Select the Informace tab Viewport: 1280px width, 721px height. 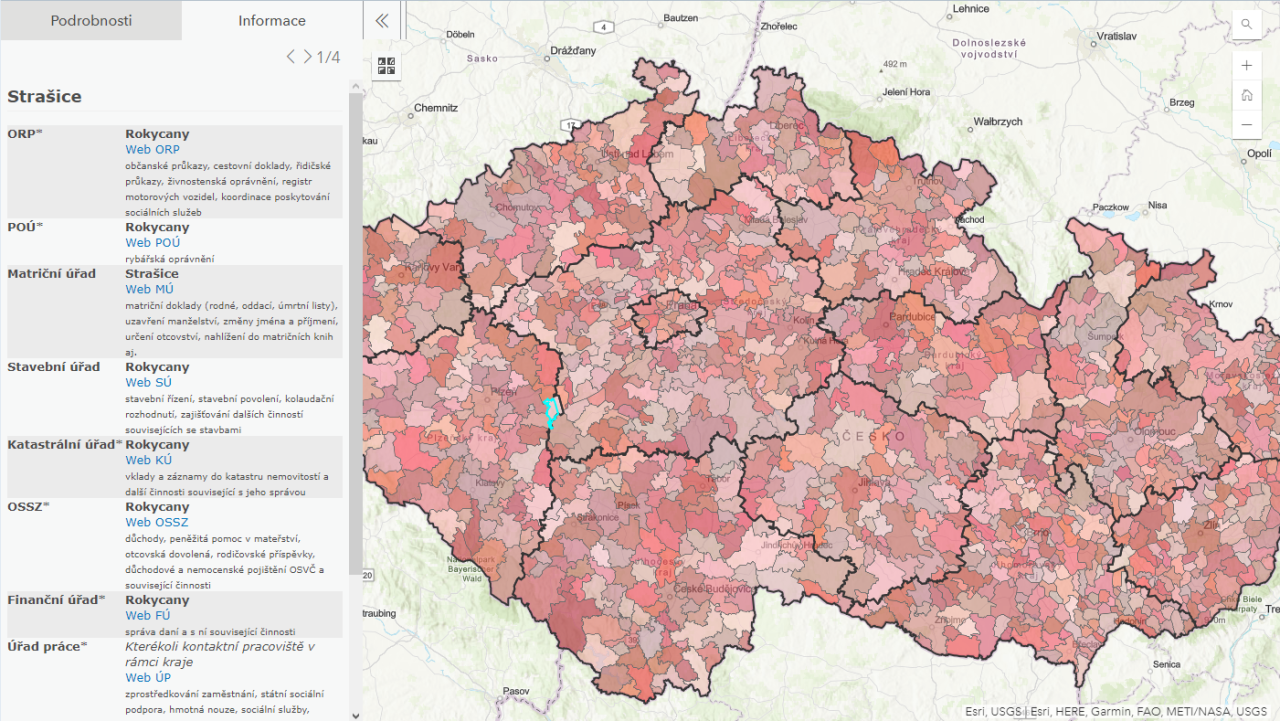pyautogui.click(x=272, y=20)
